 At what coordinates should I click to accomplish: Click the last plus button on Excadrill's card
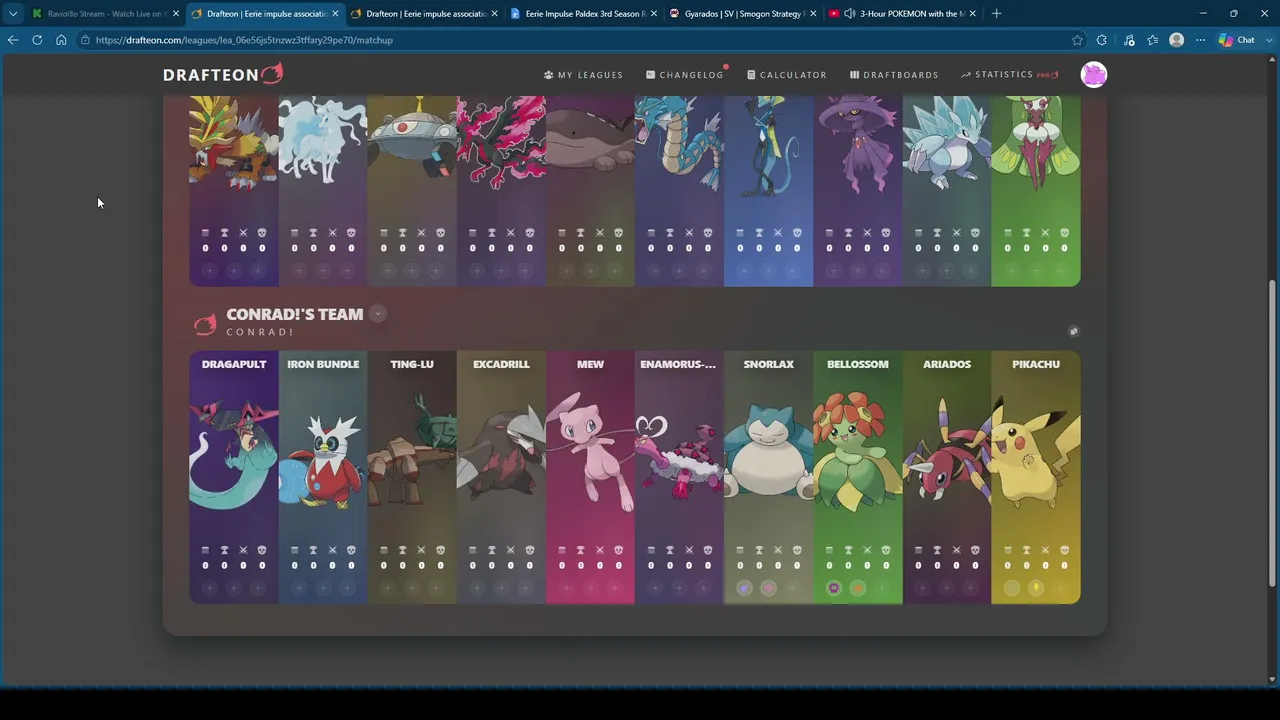point(525,588)
